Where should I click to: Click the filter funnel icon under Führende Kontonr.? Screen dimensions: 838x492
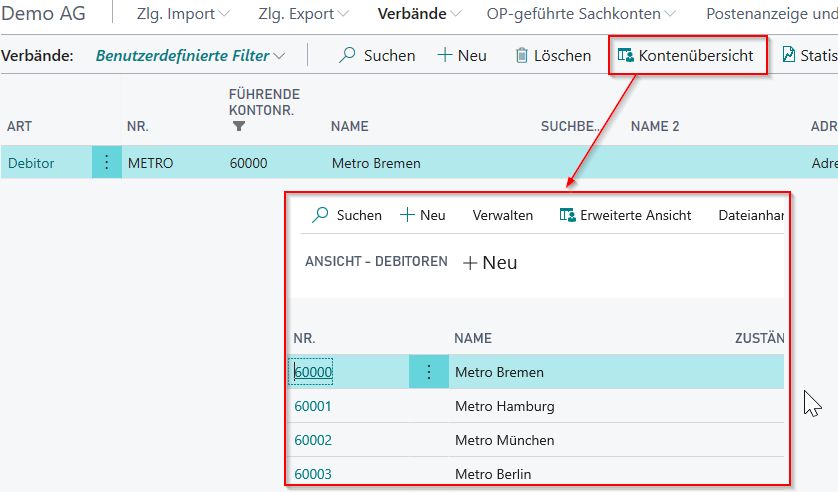[x=239, y=126]
